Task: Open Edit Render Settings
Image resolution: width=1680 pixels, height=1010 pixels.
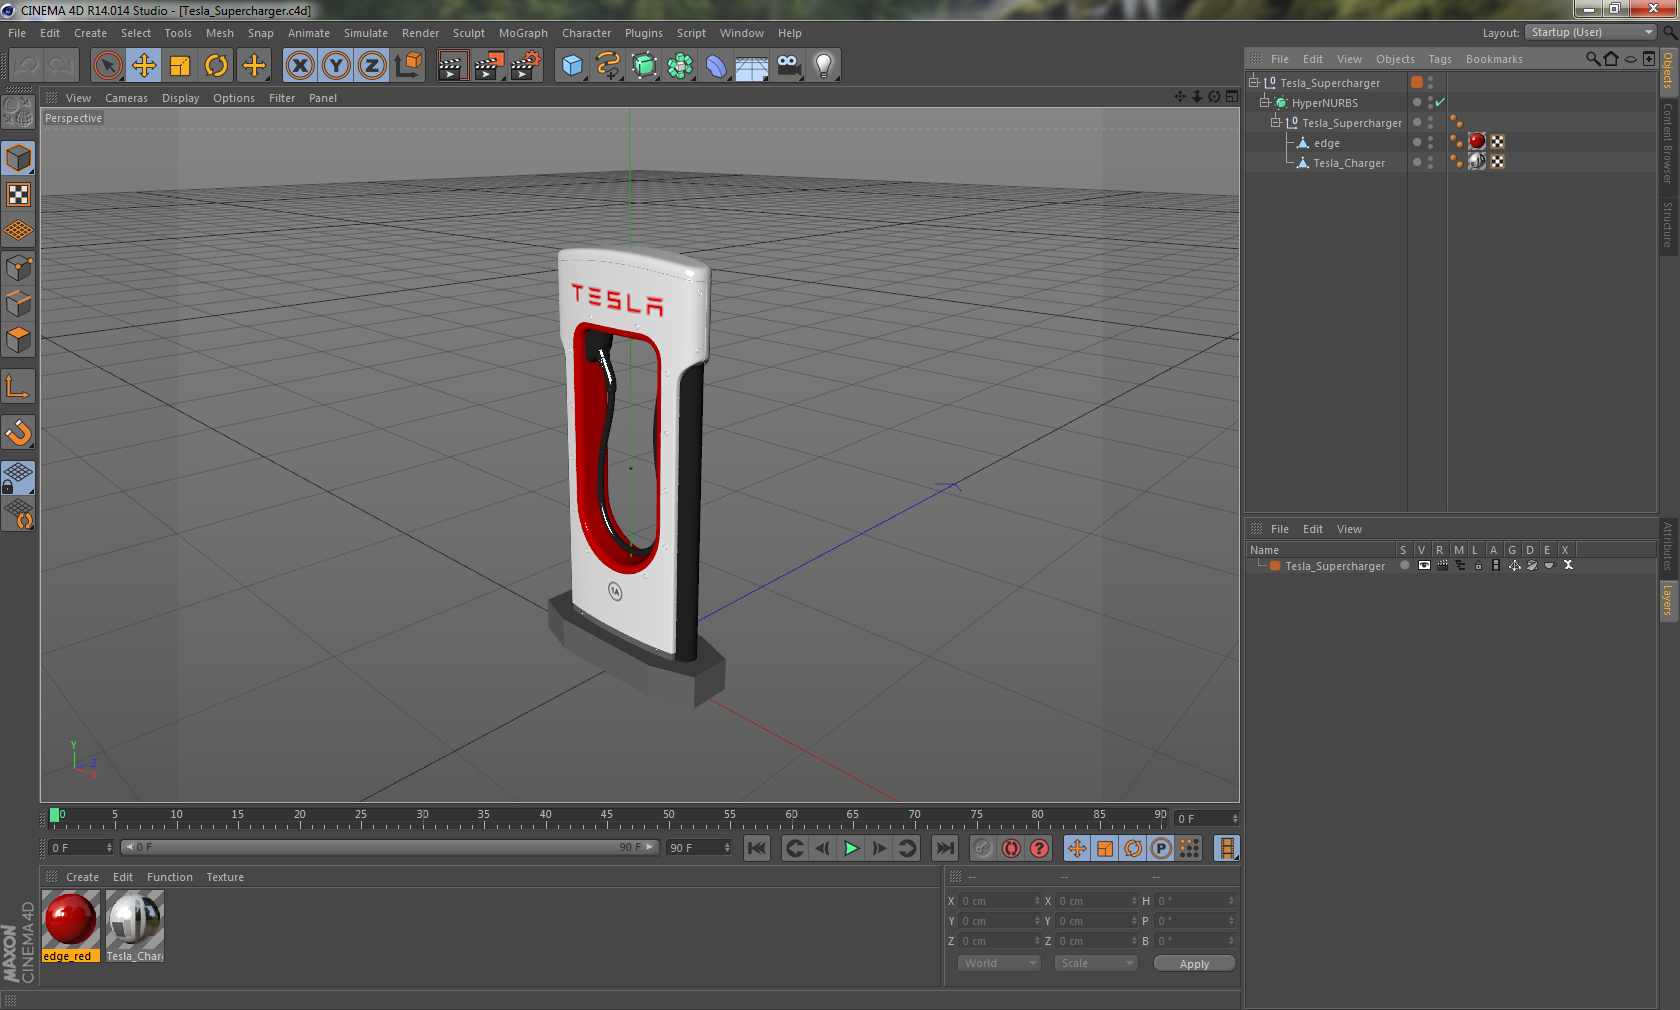Action: click(x=526, y=66)
